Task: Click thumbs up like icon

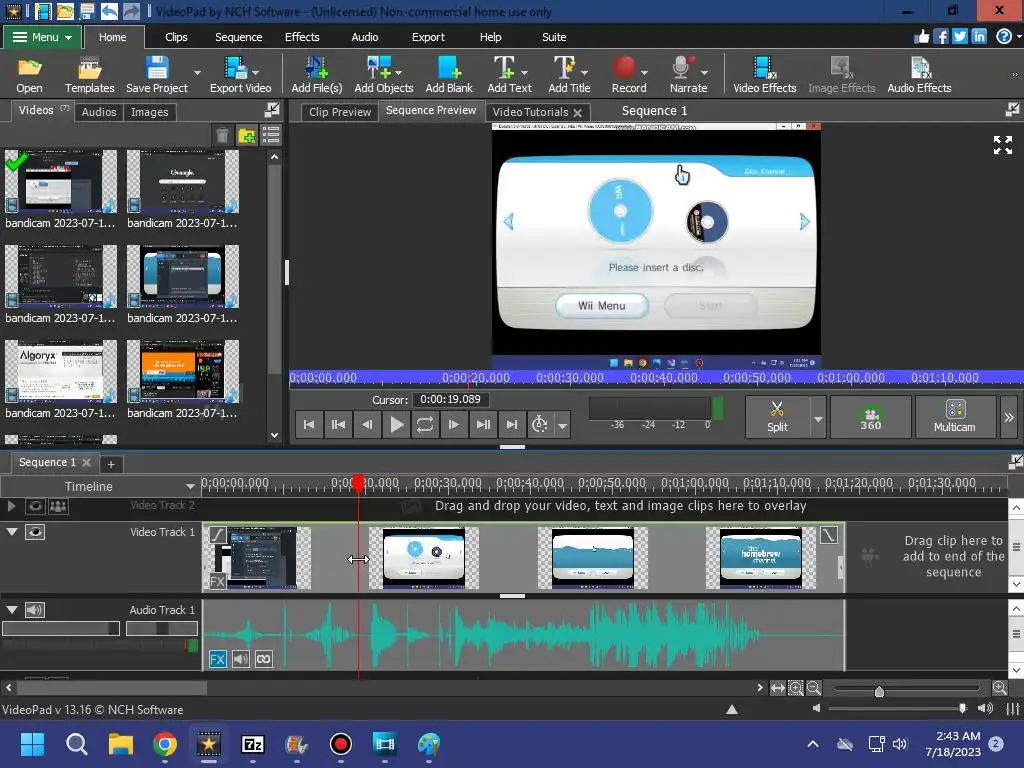Action: (921, 37)
